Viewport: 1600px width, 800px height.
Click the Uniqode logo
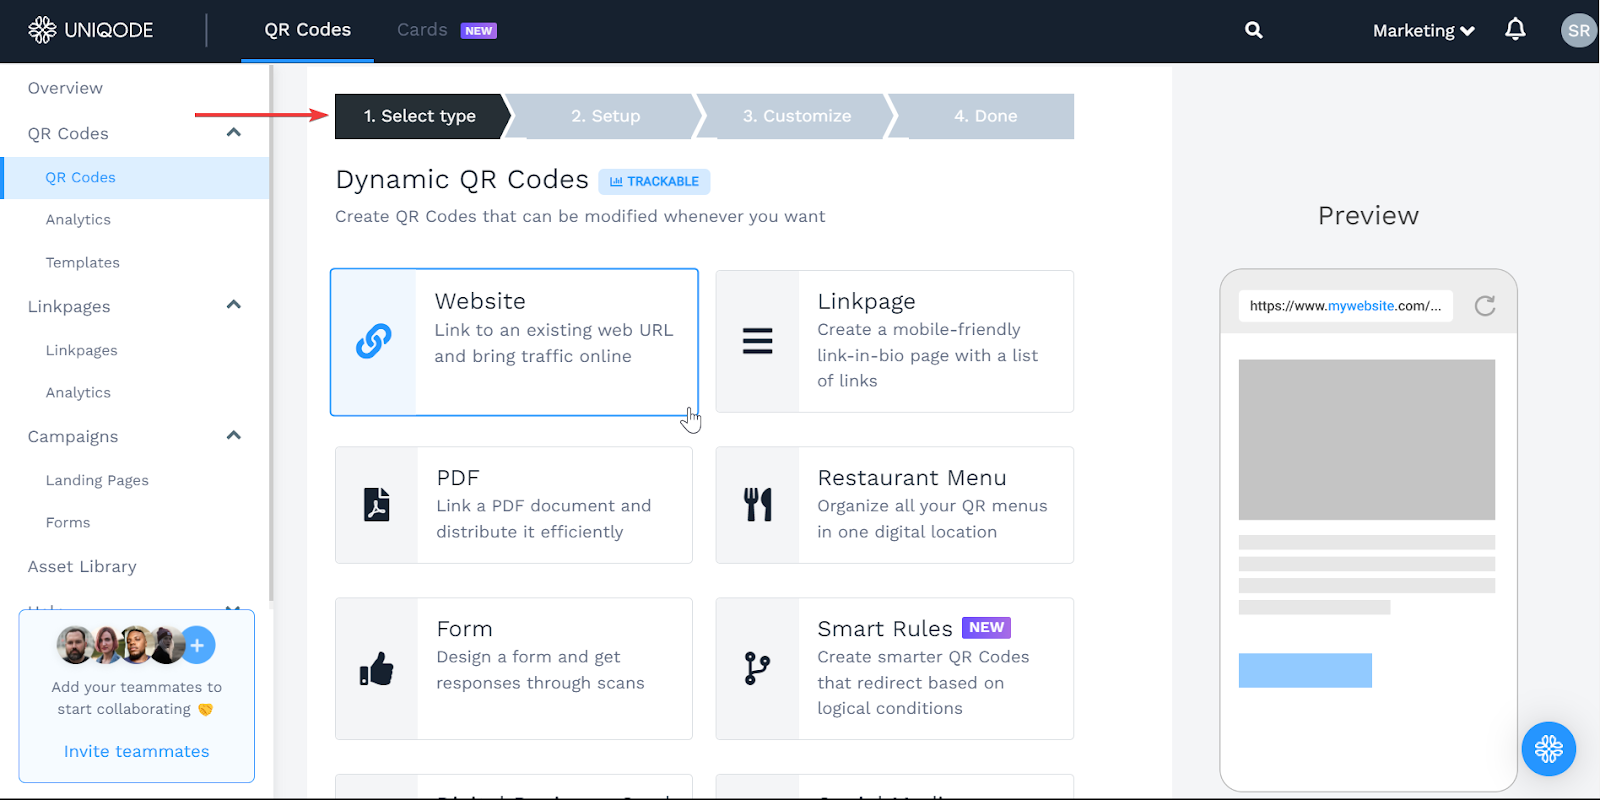pyautogui.click(x=90, y=30)
